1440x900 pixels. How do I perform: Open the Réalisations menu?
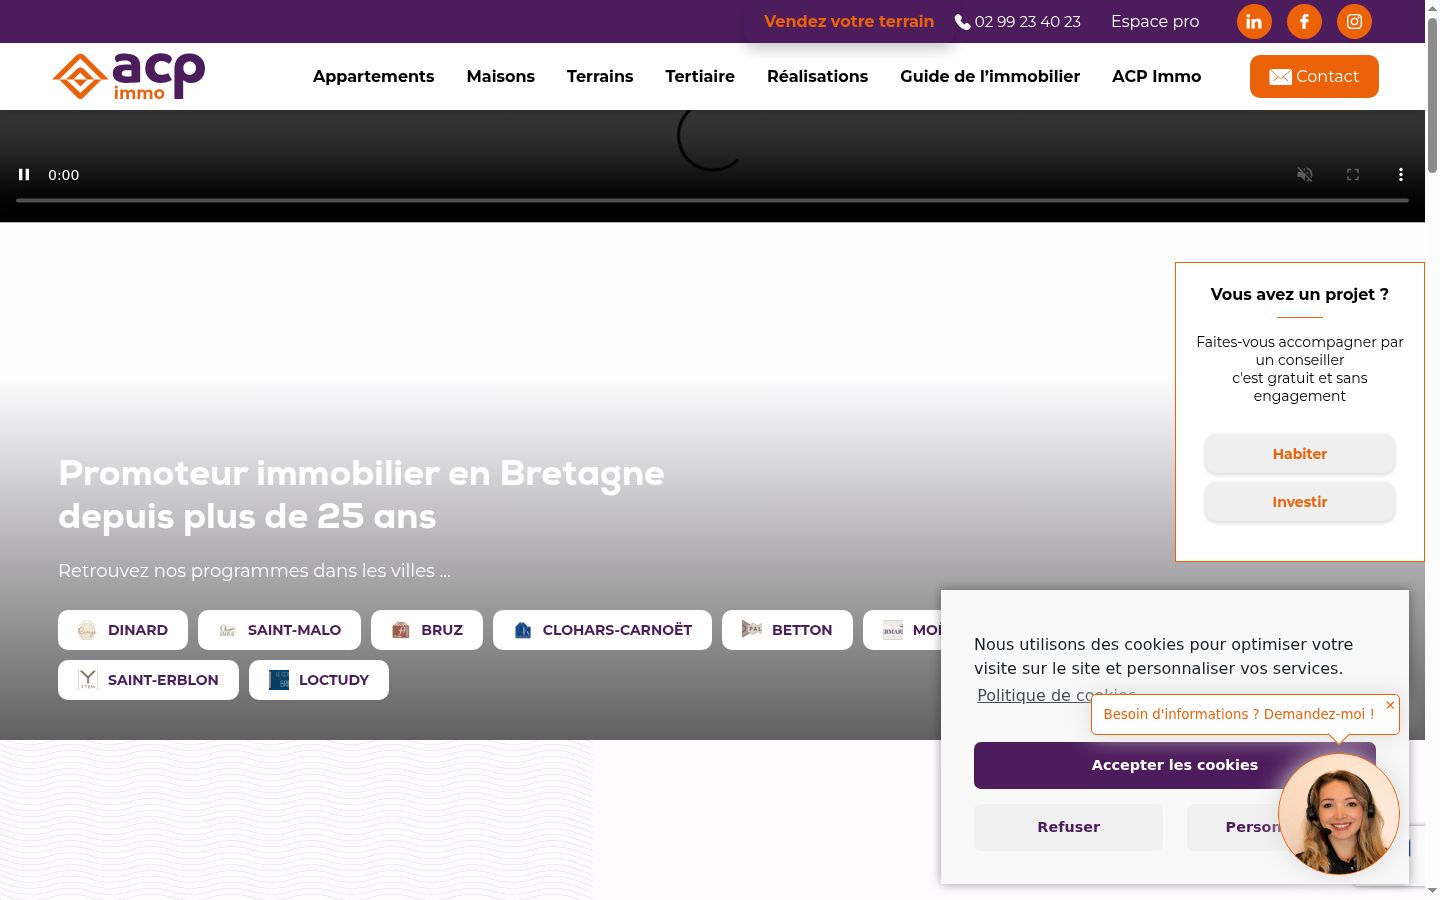click(817, 76)
